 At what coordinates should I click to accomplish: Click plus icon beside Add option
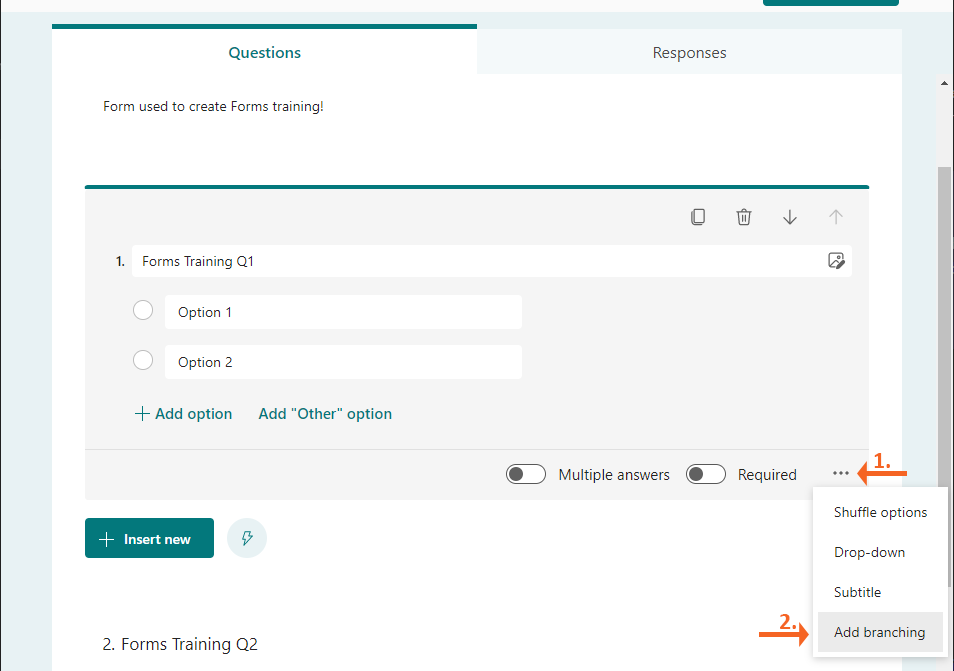[142, 414]
